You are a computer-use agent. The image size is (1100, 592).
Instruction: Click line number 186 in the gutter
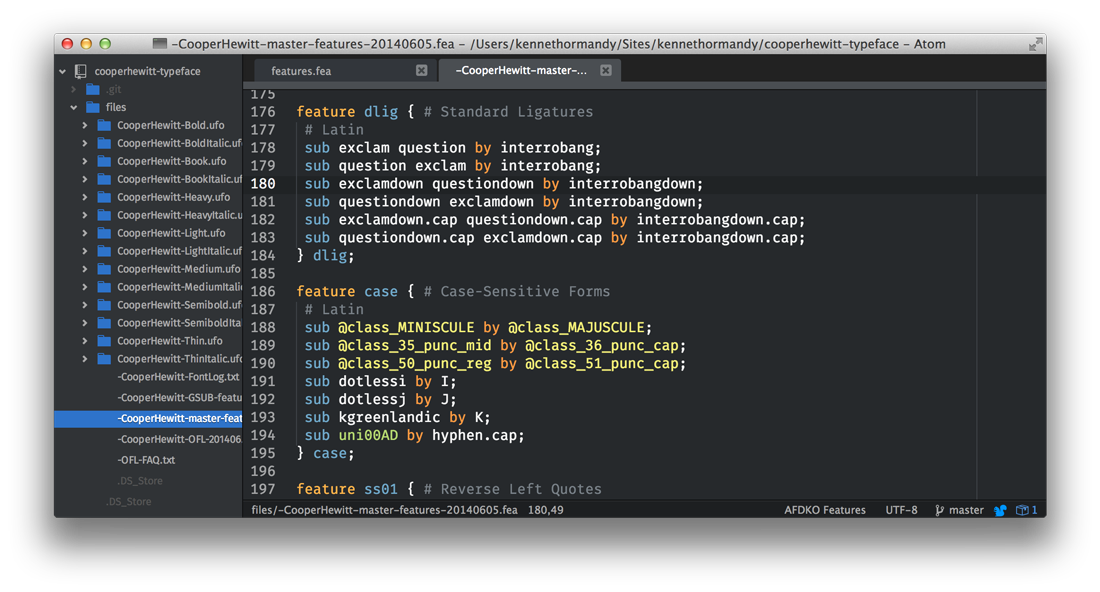point(263,291)
